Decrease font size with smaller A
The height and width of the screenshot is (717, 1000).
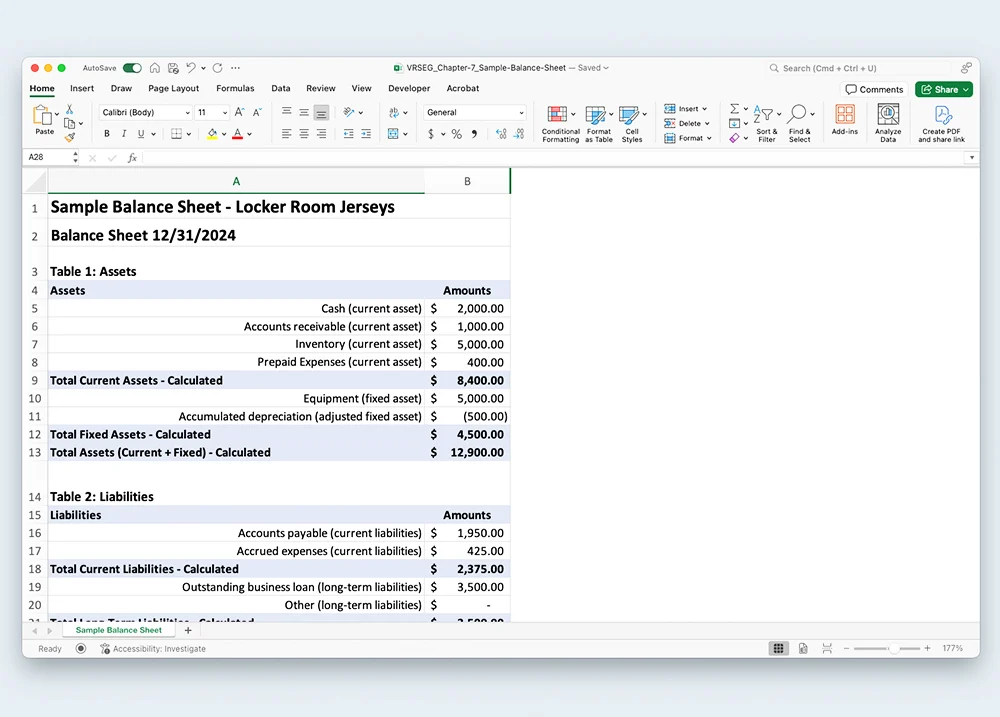point(257,112)
